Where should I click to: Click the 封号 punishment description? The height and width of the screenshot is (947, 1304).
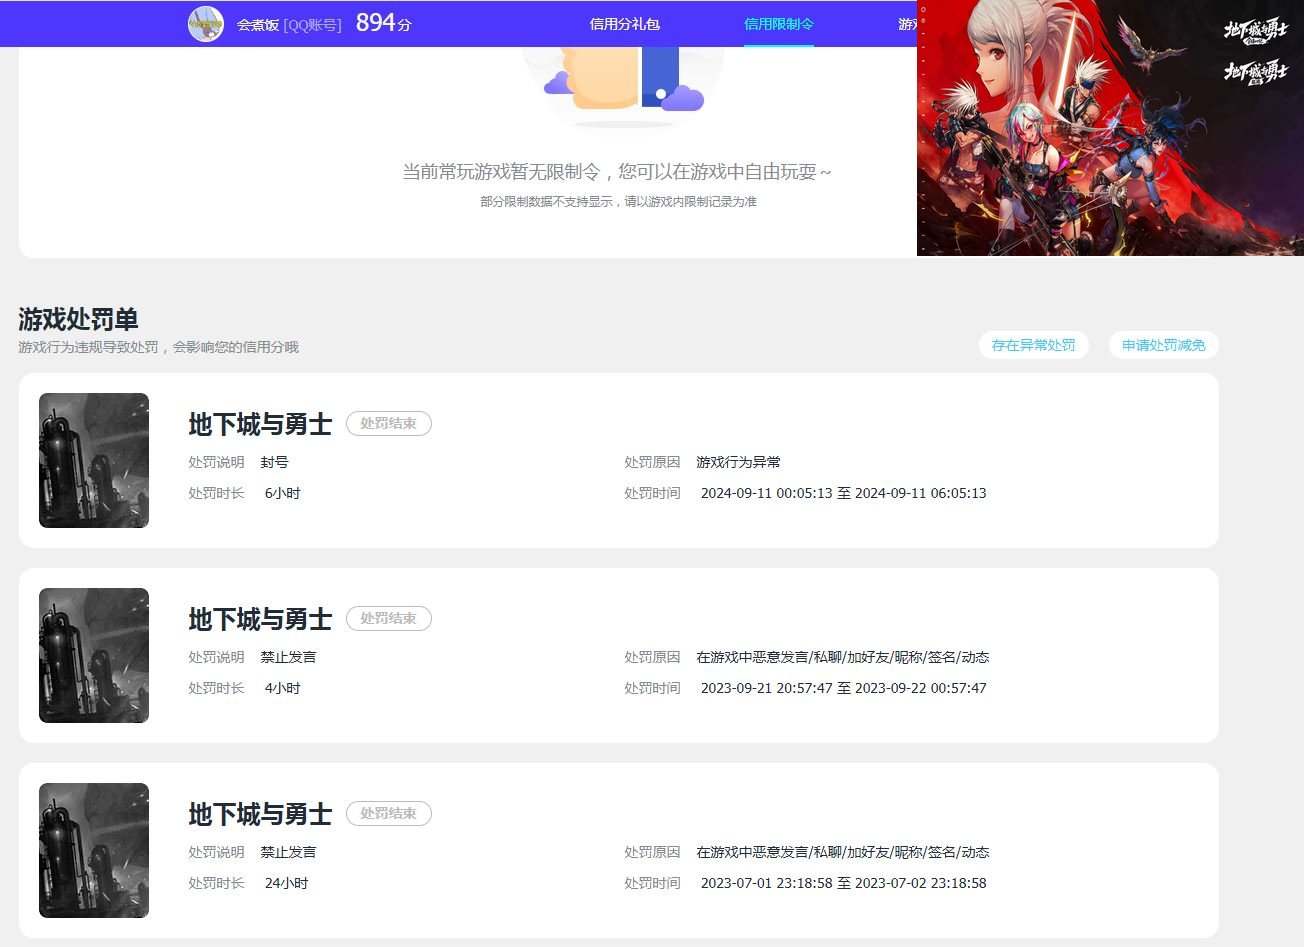(x=274, y=462)
